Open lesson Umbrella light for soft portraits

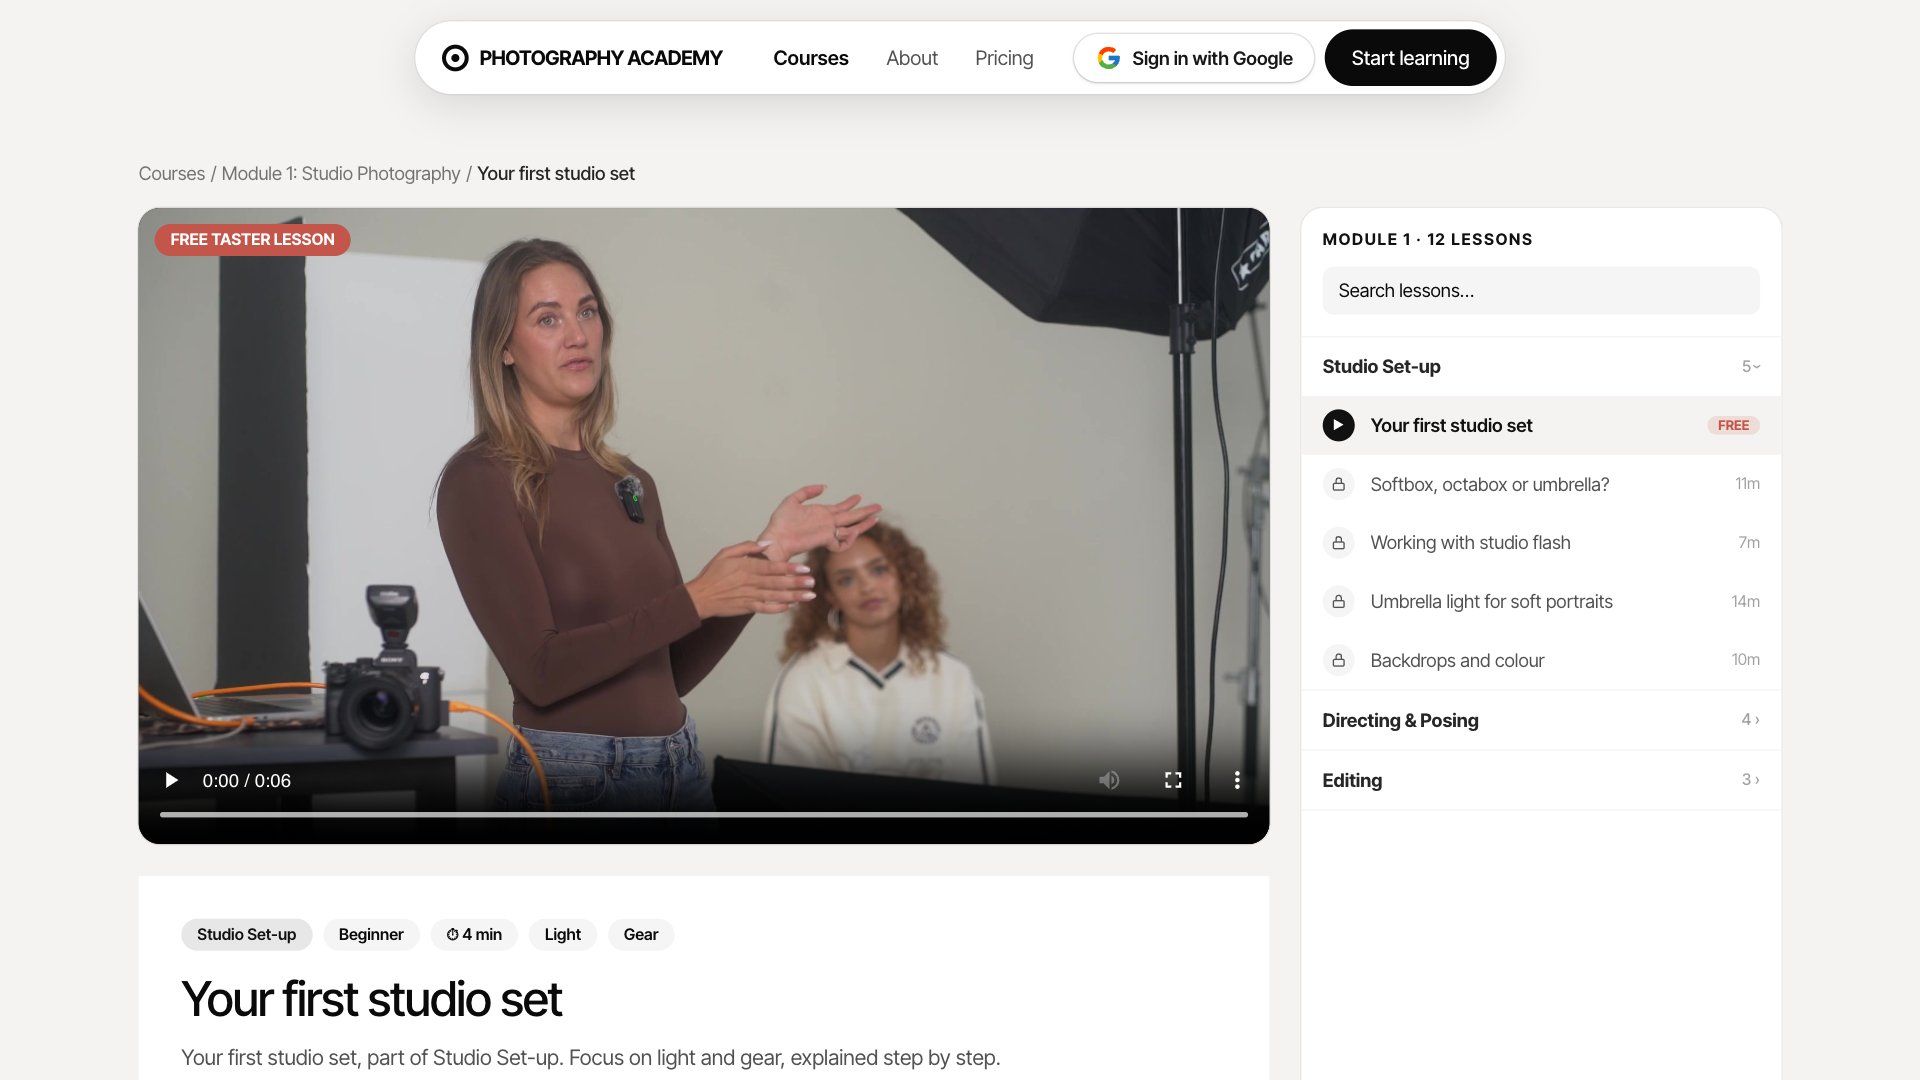(1540, 601)
